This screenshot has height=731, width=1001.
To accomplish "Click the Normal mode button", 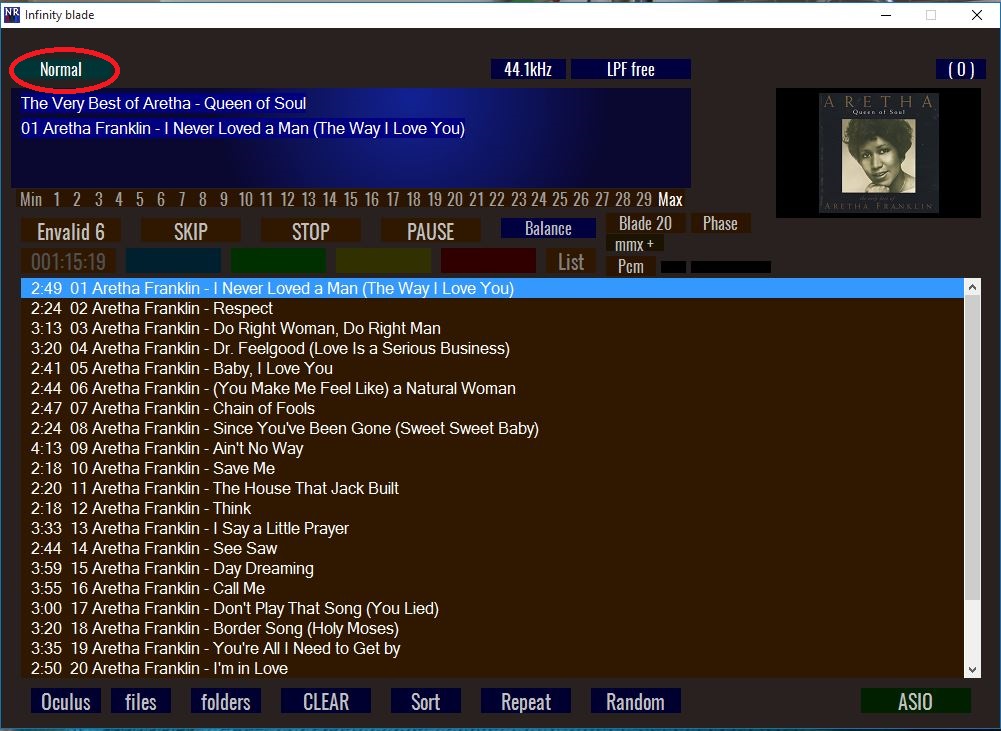I will pos(61,70).
